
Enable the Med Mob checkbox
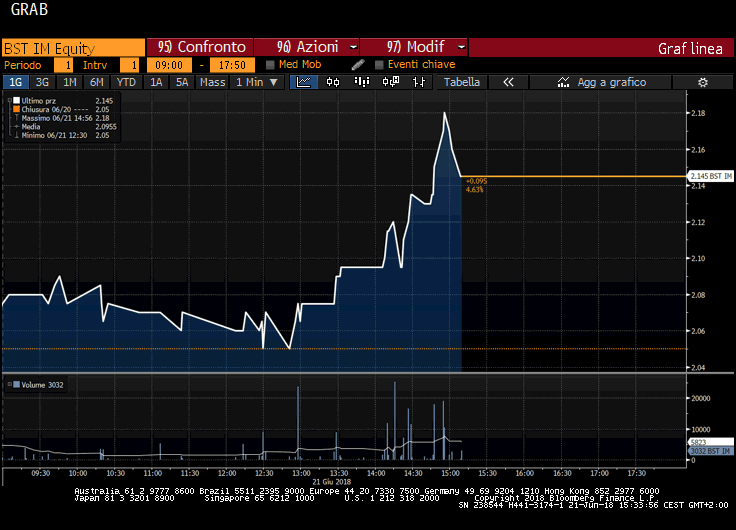point(270,65)
